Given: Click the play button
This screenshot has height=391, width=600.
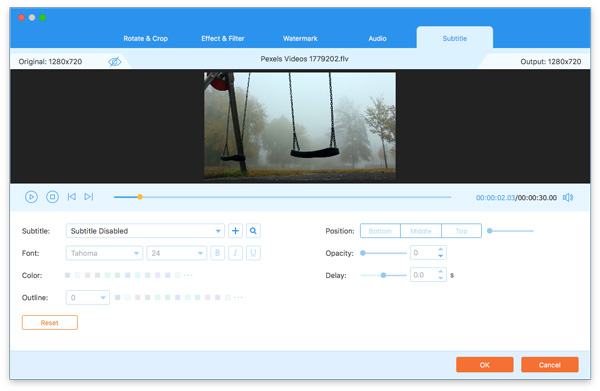Looking at the screenshot, I should coord(31,197).
